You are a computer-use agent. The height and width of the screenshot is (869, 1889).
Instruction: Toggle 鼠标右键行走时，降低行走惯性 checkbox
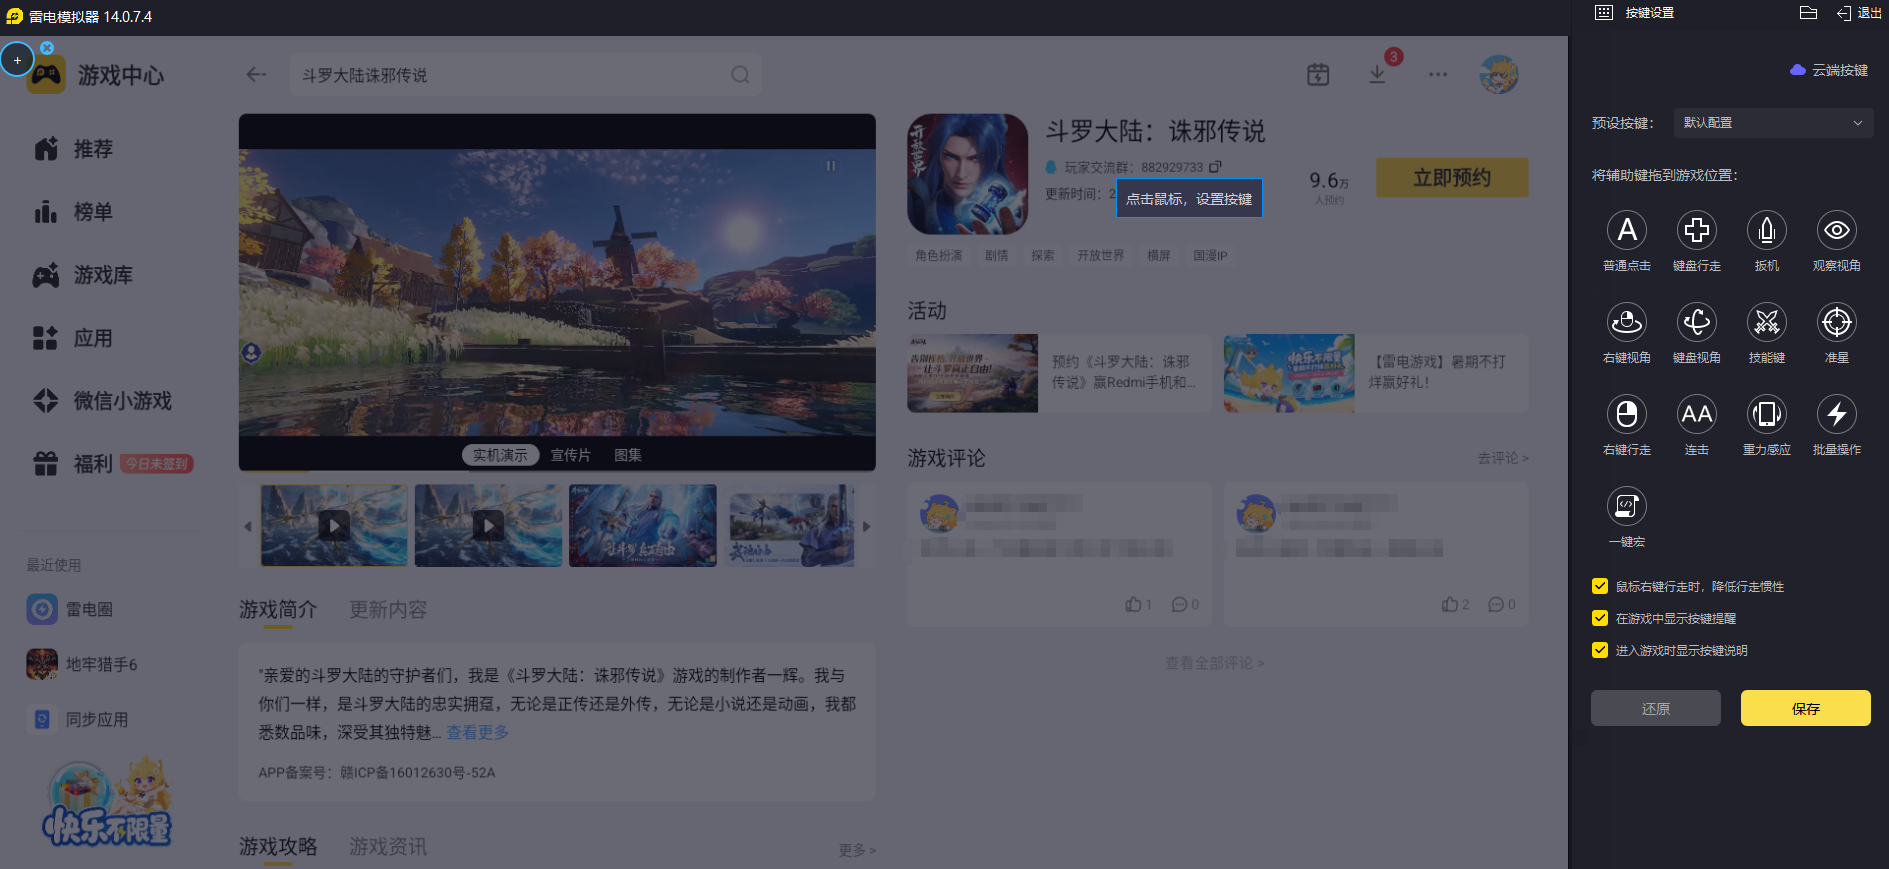[1600, 587]
